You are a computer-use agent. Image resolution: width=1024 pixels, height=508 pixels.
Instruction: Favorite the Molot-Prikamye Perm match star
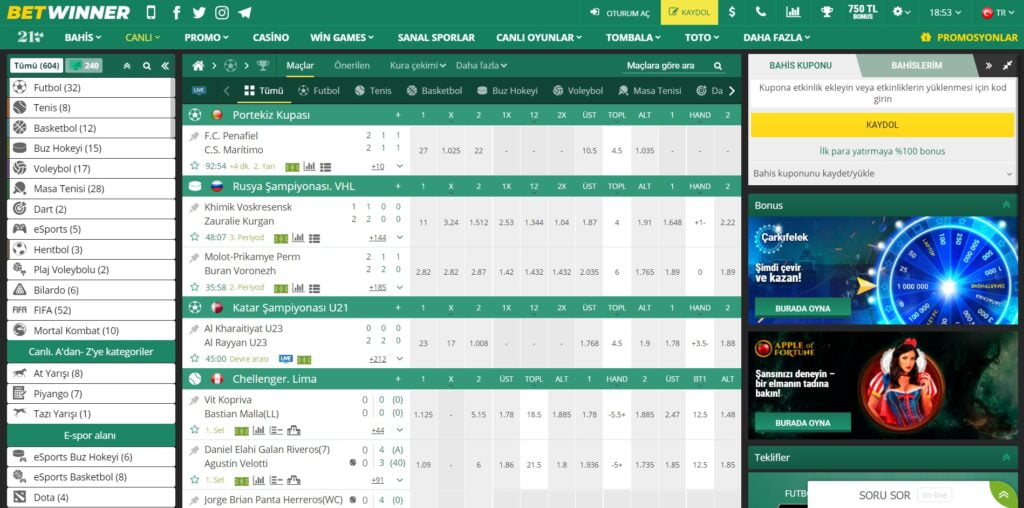[194, 287]
